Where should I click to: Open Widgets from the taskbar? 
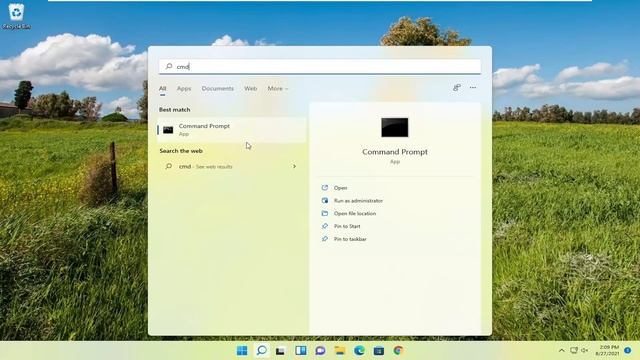coord(301,351)
